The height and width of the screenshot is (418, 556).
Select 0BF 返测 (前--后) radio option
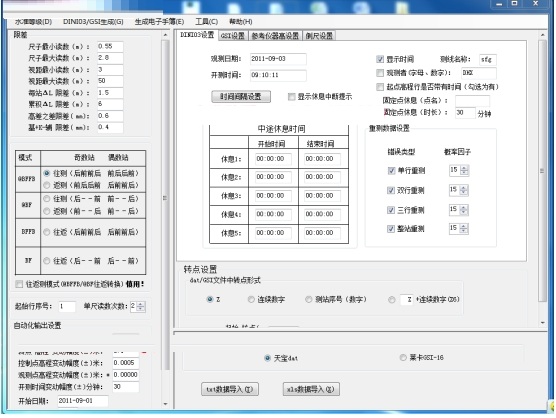coord(46,211)
